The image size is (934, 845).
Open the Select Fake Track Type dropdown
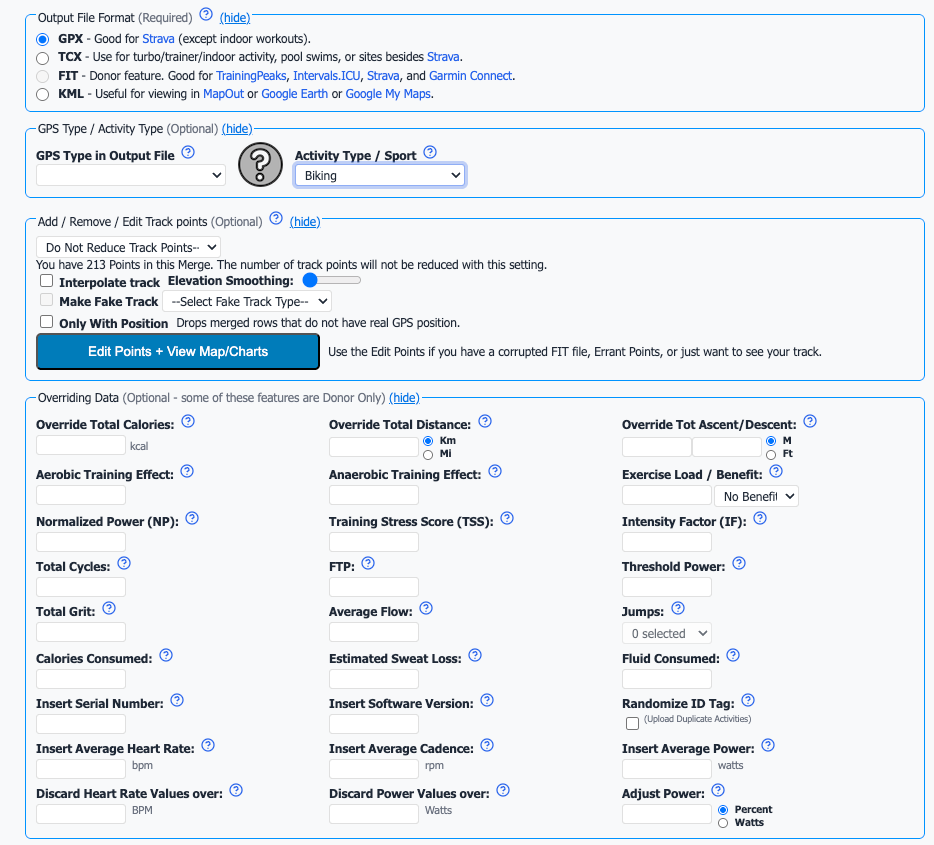tap(248, 301)
